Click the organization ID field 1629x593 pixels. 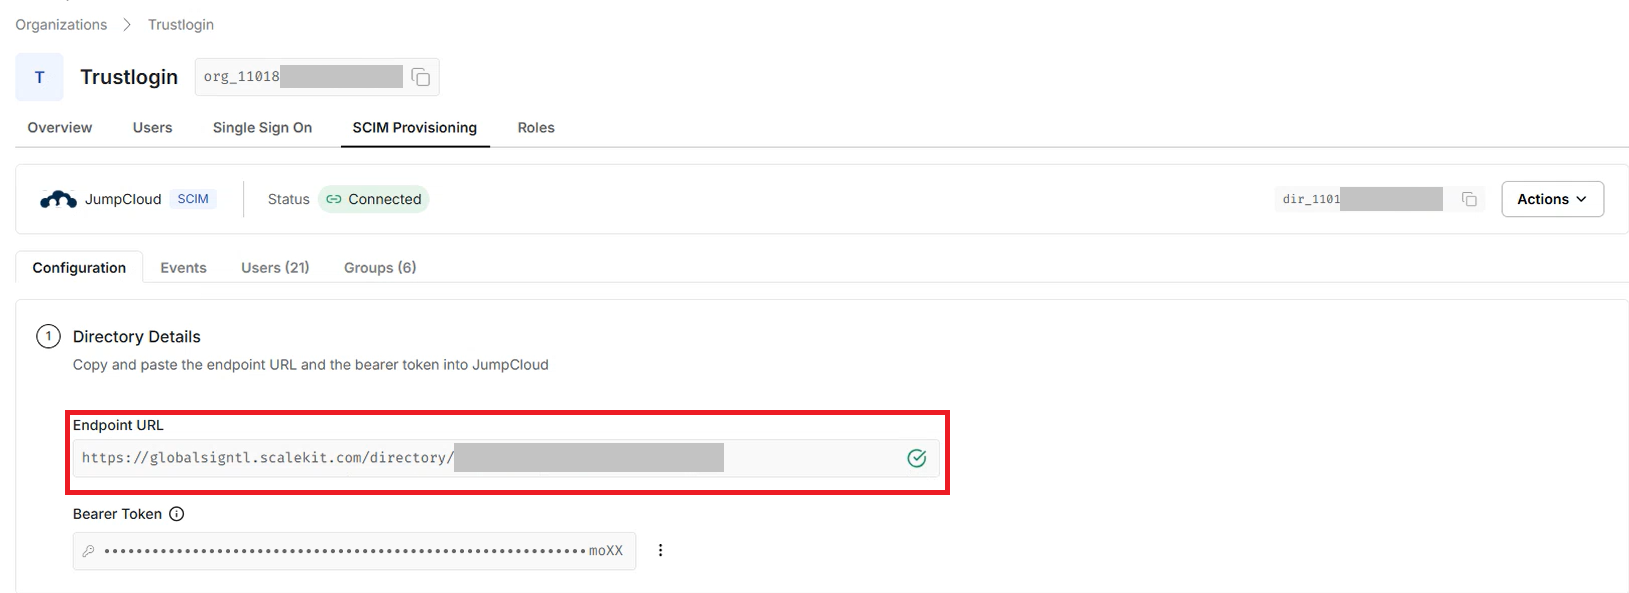pos(317,77)
